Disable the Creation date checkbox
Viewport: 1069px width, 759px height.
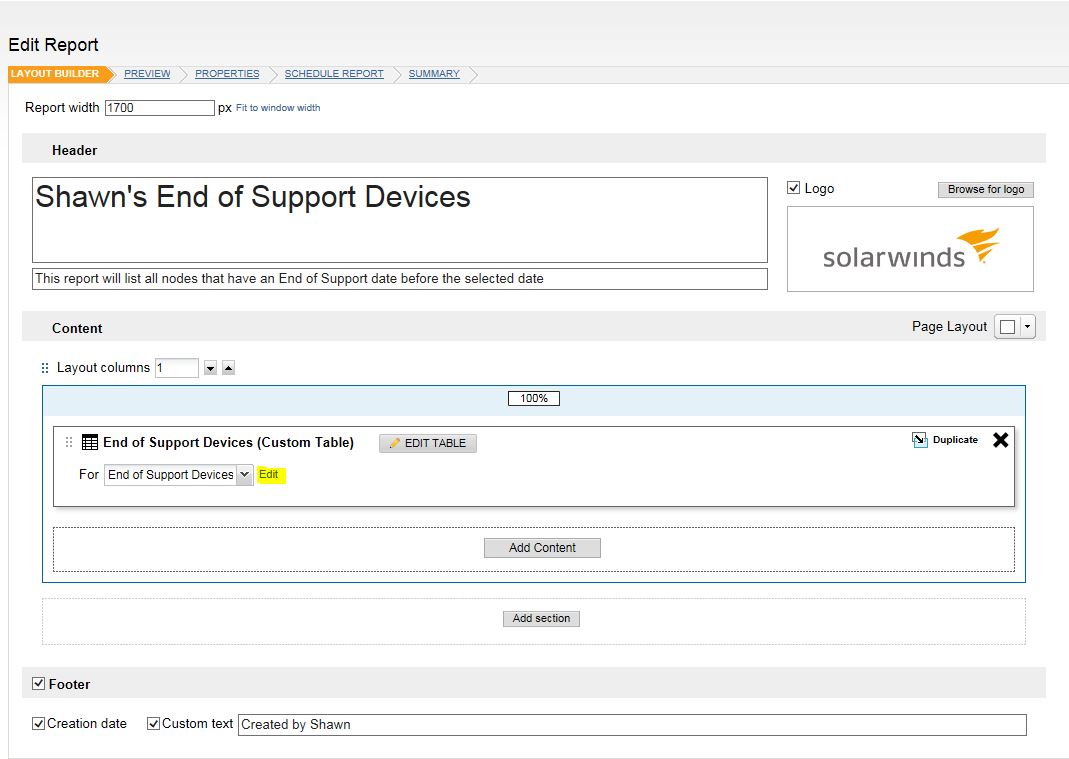[38, 723]
